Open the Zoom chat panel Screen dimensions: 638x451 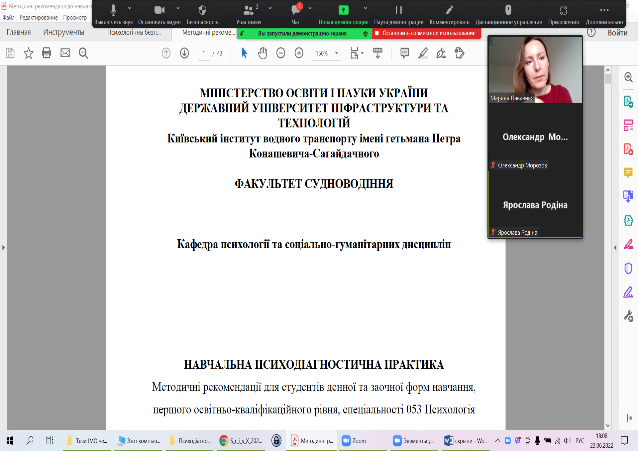(295, 11)
